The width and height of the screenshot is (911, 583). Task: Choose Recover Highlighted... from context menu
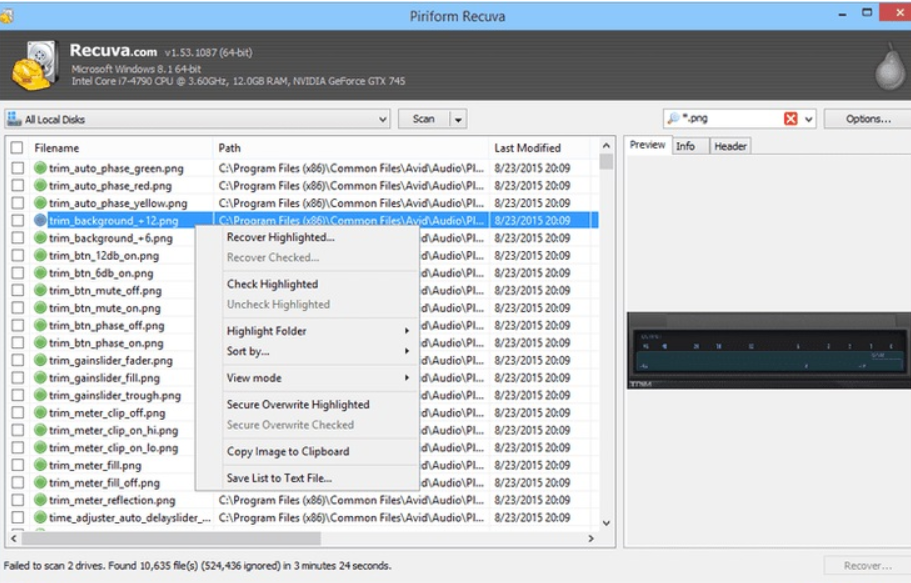tap(281, 237)
